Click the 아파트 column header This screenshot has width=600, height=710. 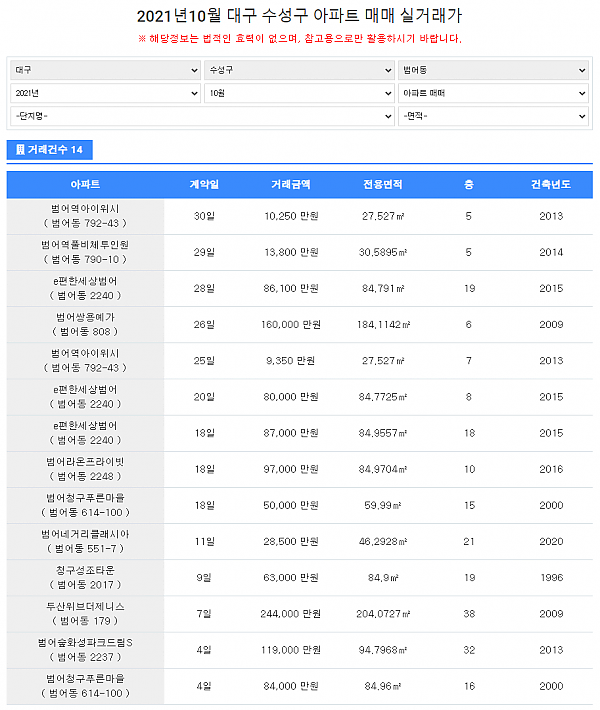click(x=85, y=185)
